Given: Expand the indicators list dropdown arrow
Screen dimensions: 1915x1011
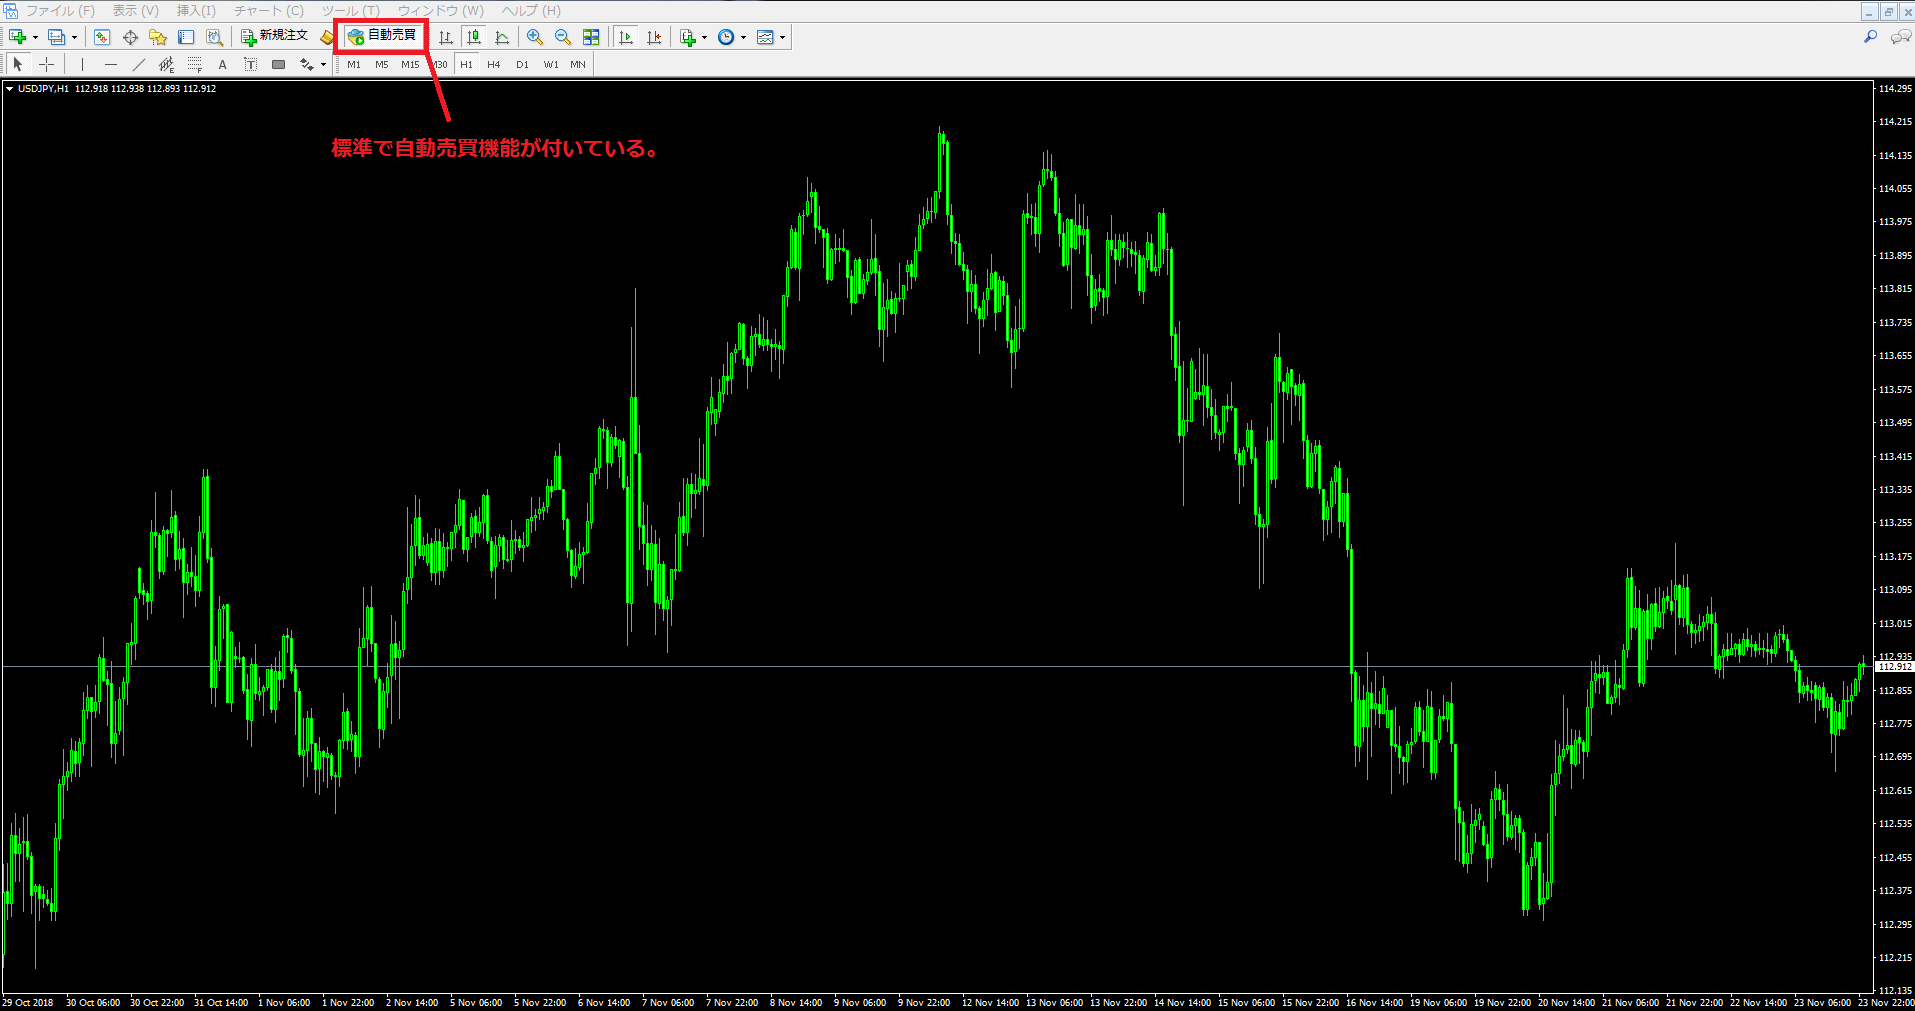Looking at the screenshot, I should 704,37.
